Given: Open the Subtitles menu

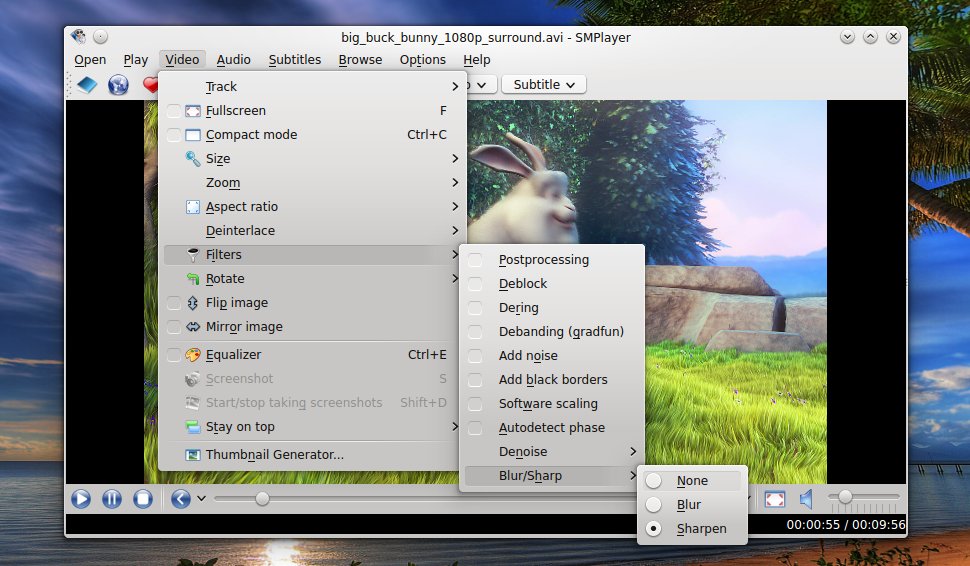Looking at the screenshot, I should [x=294, y=60].
